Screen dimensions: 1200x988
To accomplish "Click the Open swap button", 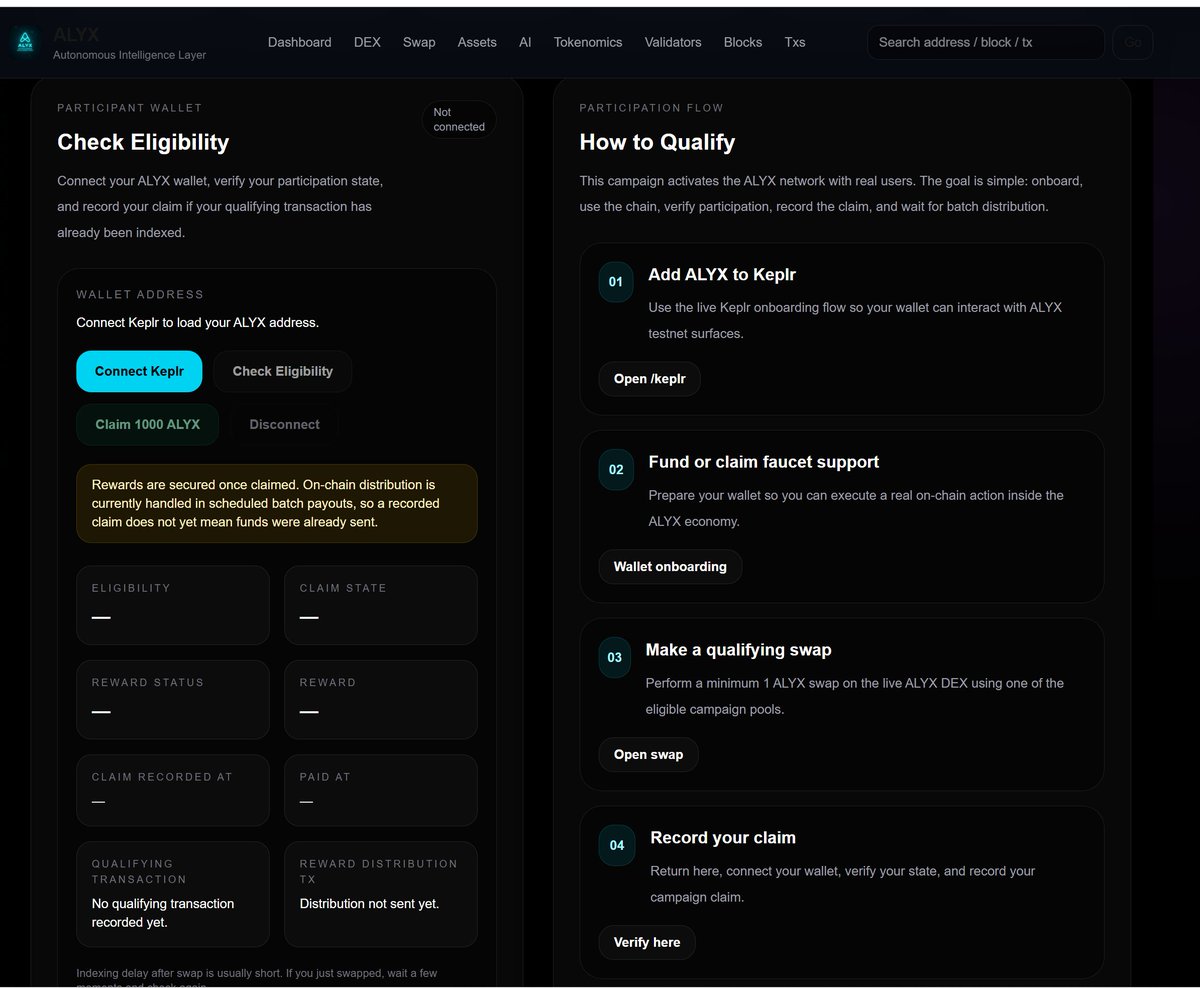I will (649, 754).
